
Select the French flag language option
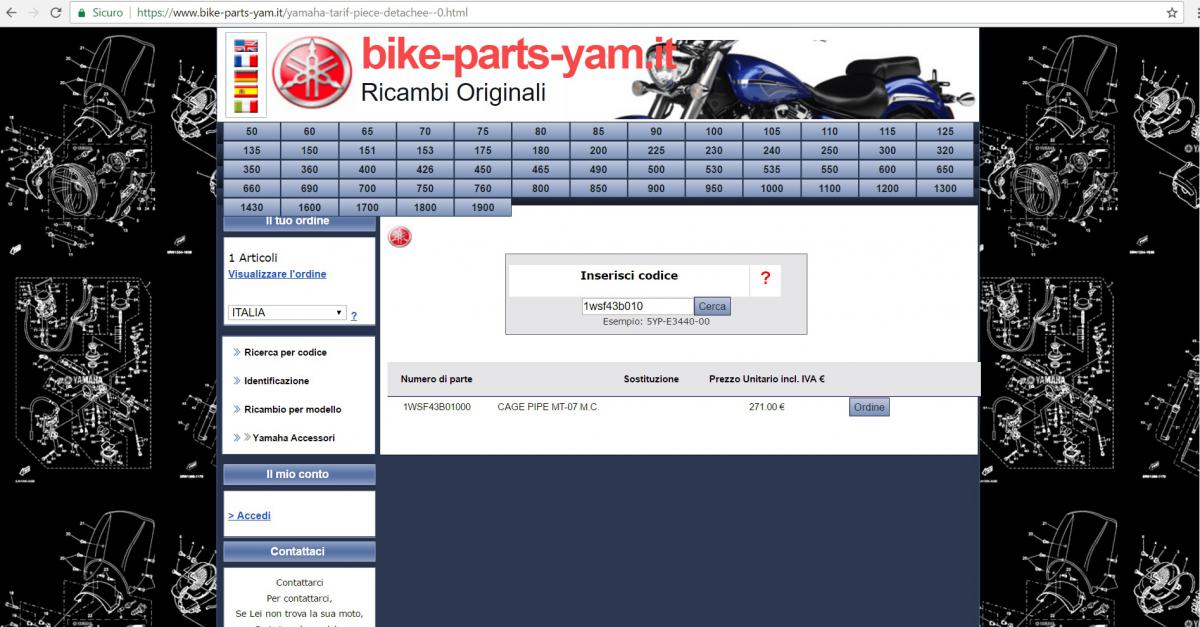245,61
